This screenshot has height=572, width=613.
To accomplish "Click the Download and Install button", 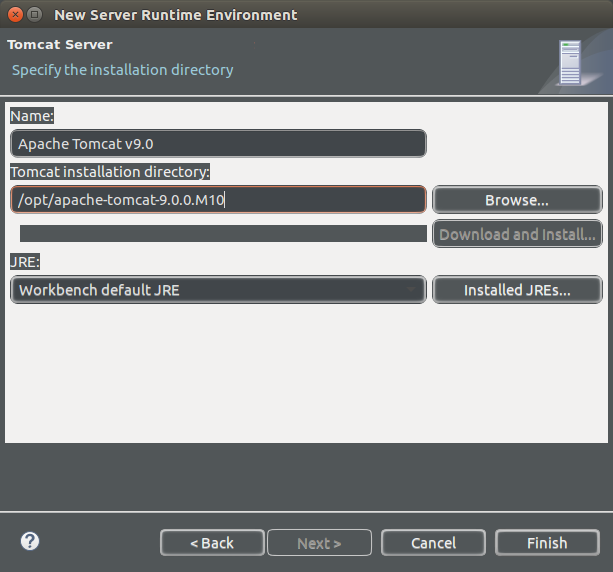I will pos(517,234).
